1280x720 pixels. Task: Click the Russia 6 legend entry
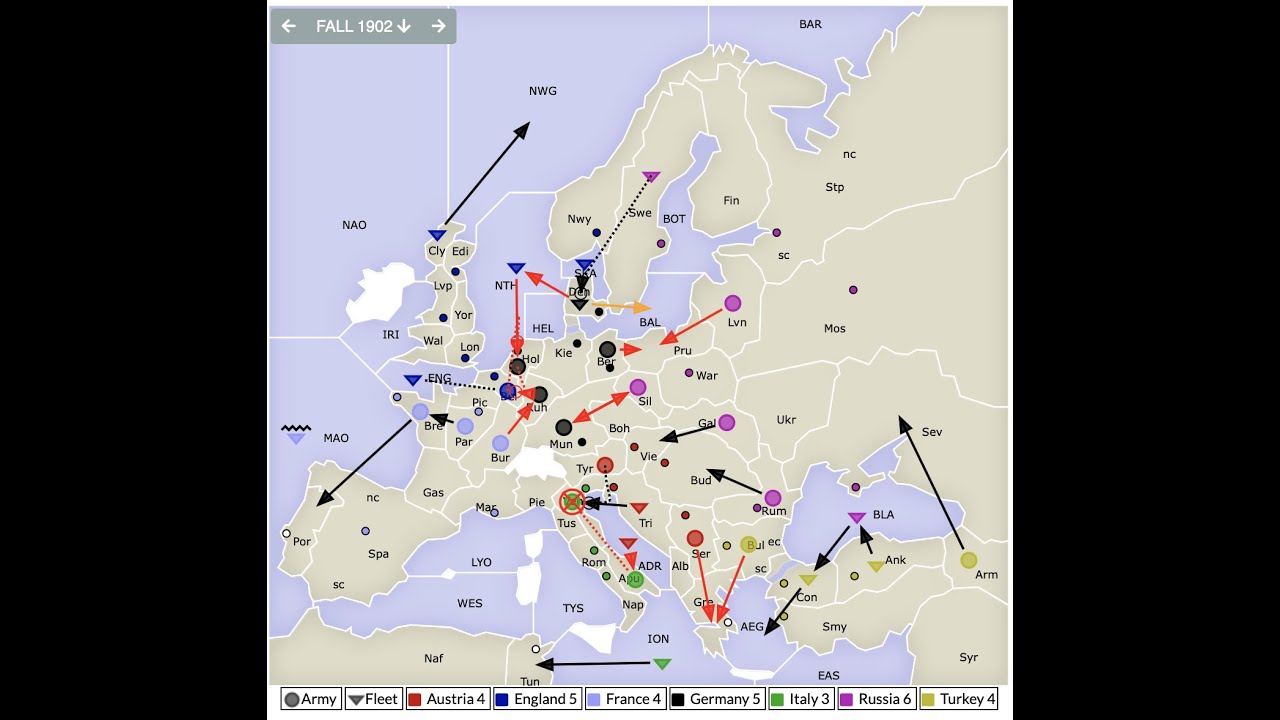pos(876,699)
